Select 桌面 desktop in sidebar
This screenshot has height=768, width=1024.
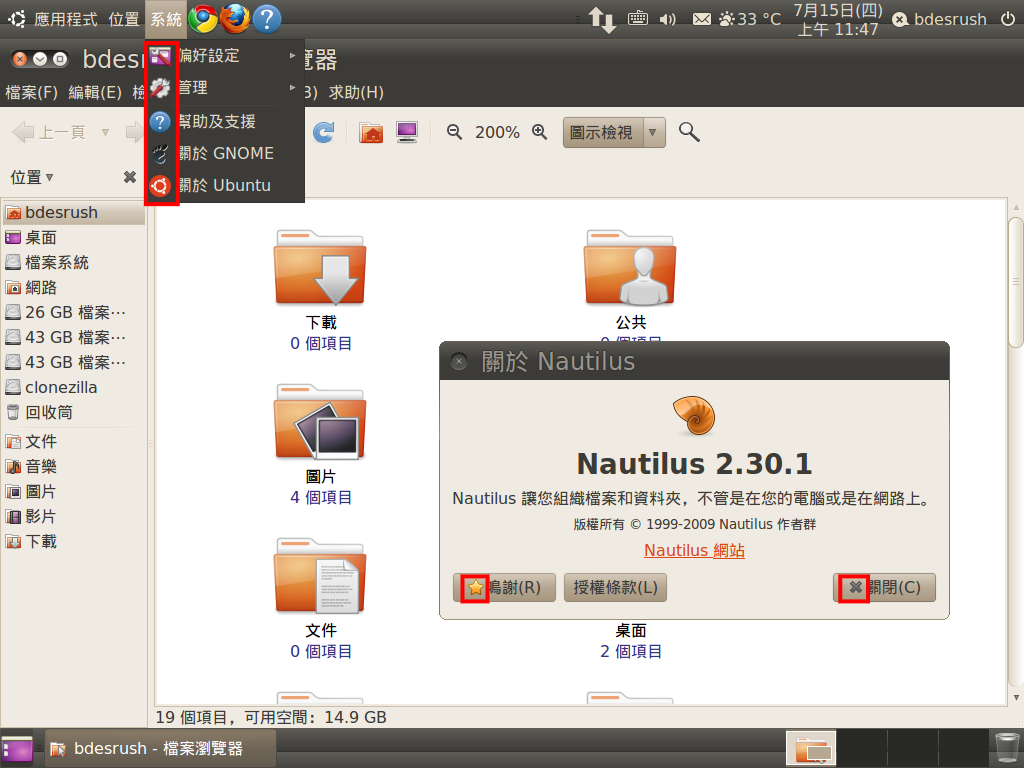coord(73,238)
